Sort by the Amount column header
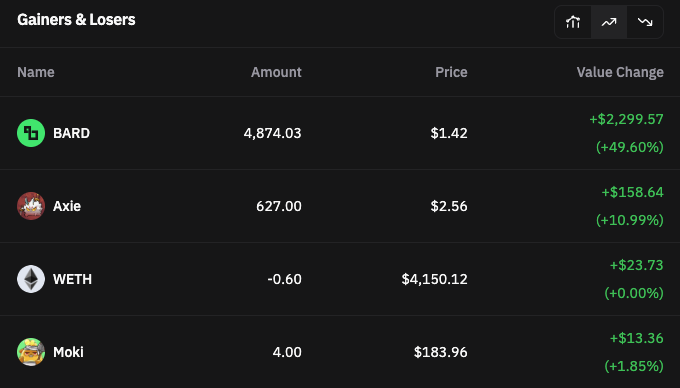Image resolution: width=680 pixels, height=388 pixels. pyautogui.click(x=276, y=72)
